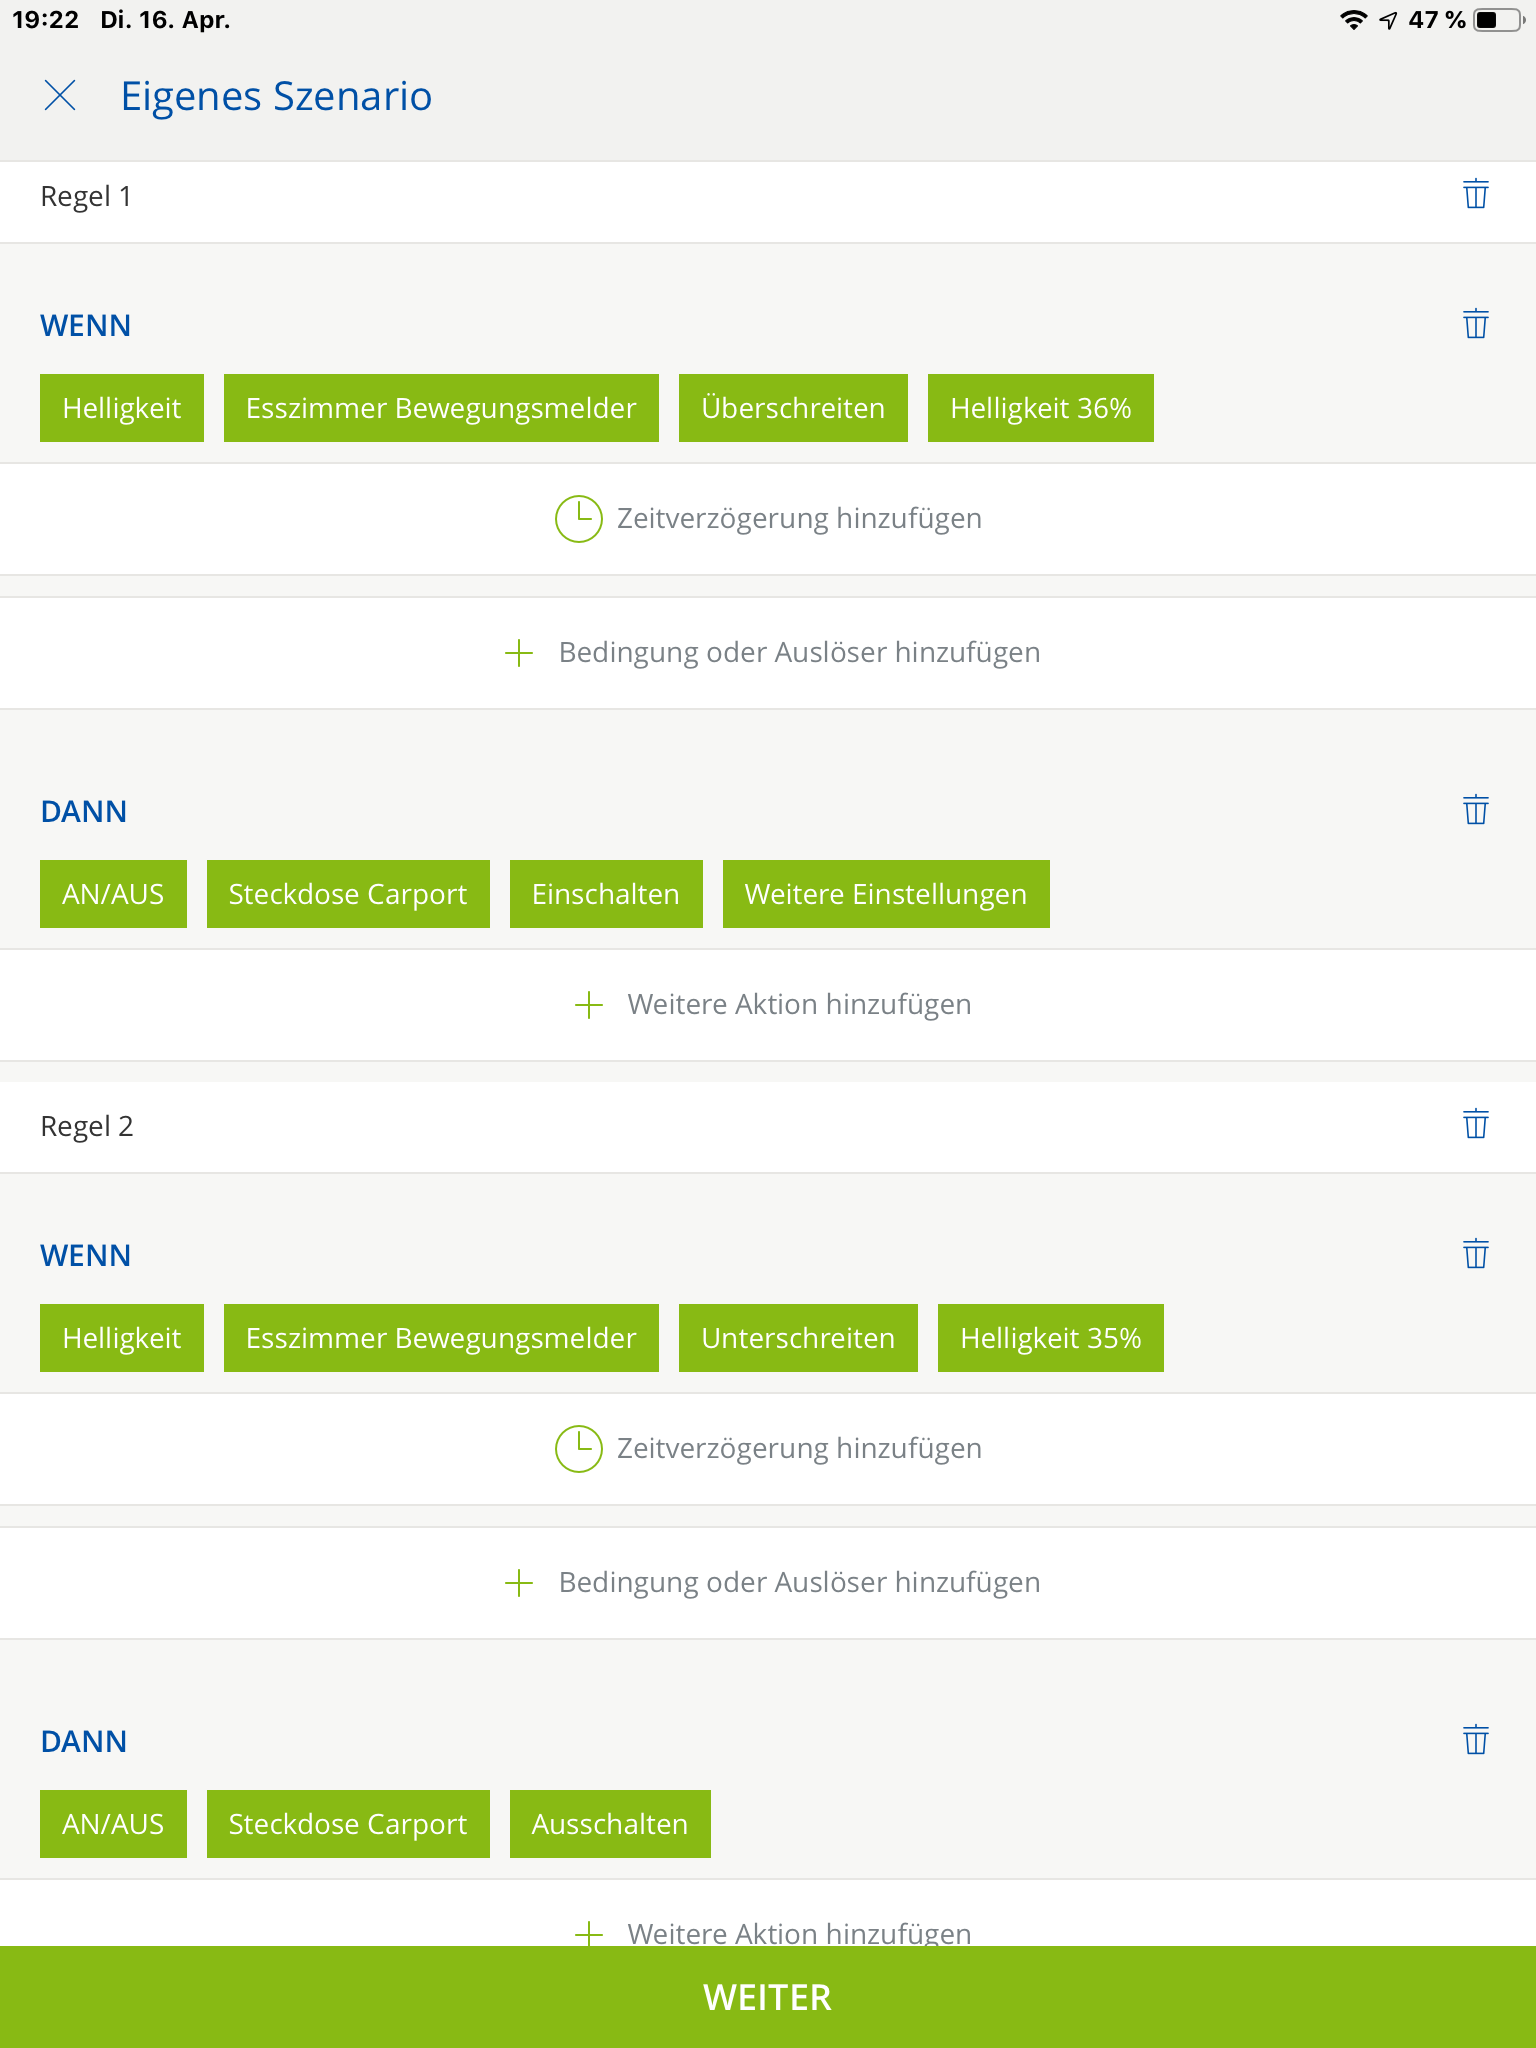
Task: Remove second DANN action via trash icon
Action: pos(1475,1740)
